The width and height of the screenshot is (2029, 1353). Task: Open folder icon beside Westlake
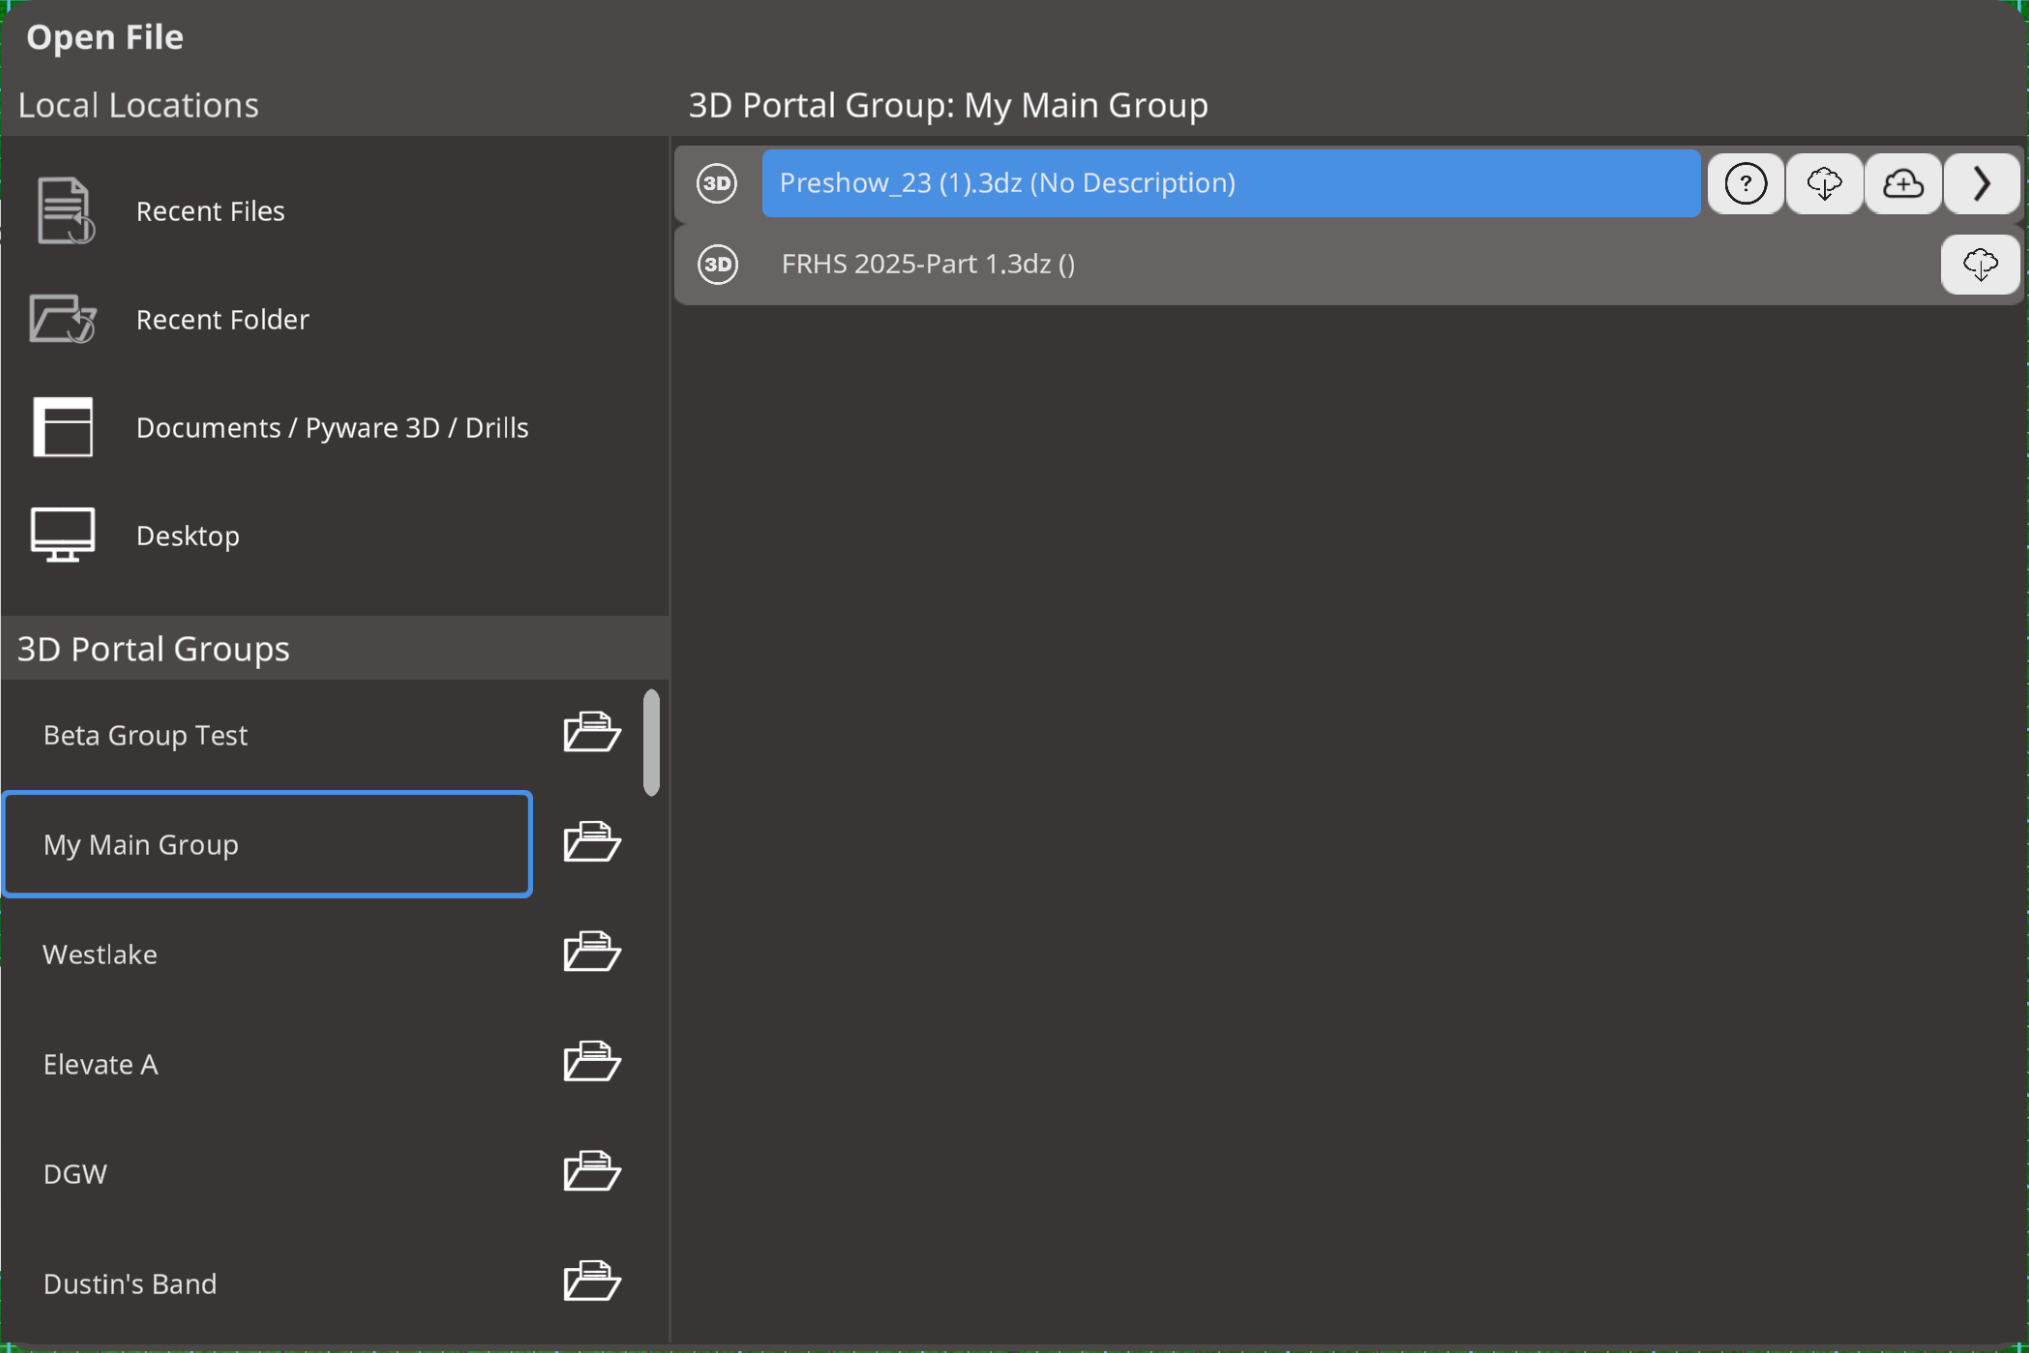[591, 952]
